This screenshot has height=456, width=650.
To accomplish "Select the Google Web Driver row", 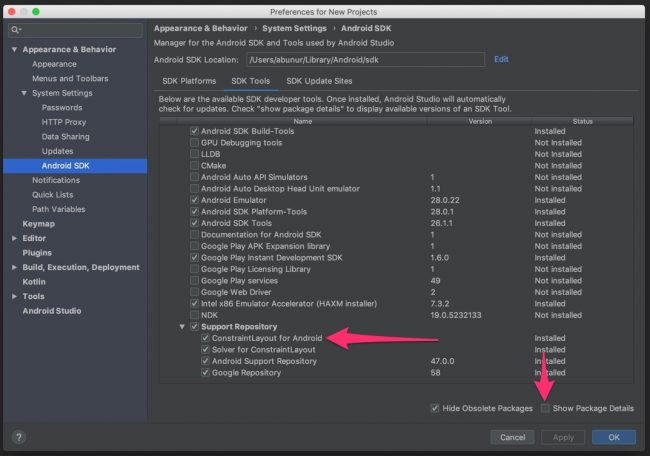I will click(x=396, y=292).
